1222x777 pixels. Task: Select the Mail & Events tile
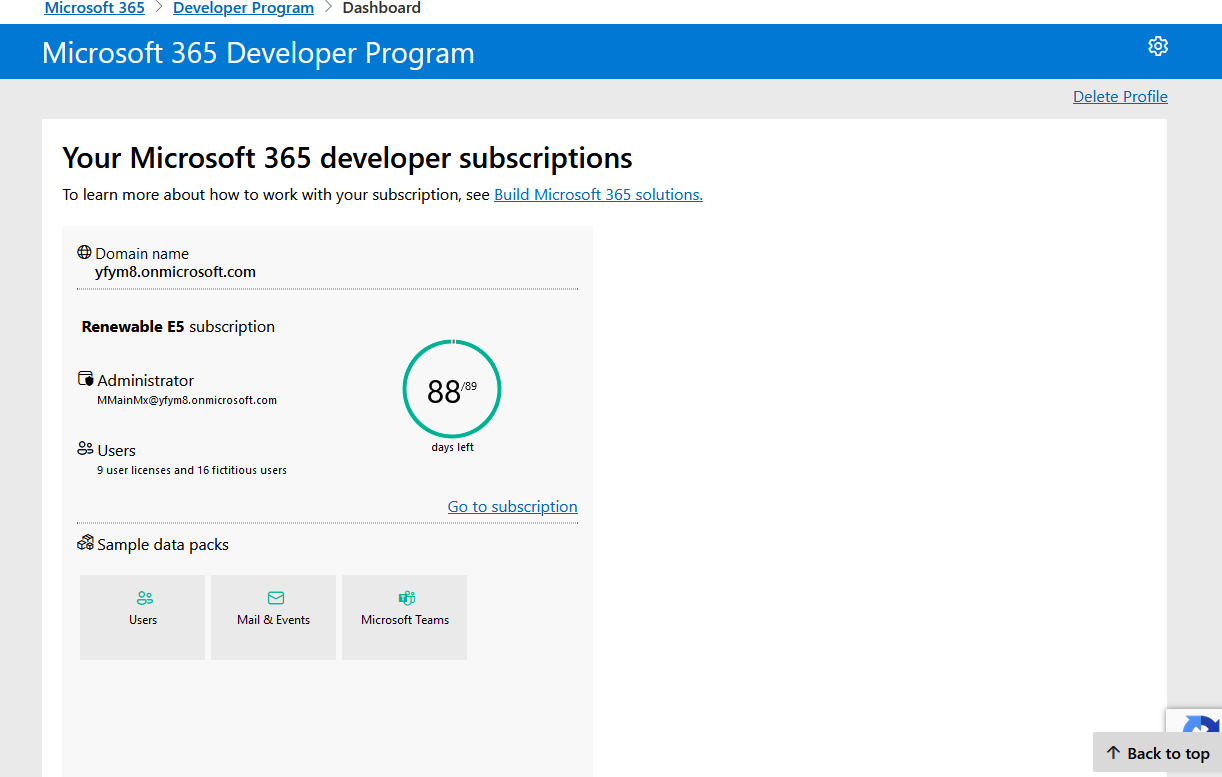[273, 617]
